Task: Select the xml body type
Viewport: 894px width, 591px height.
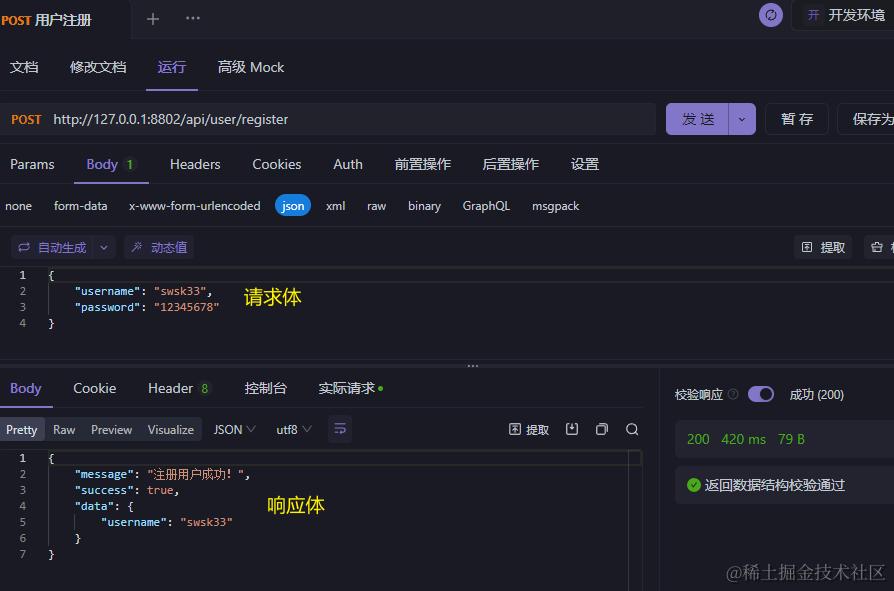Action: [x=335, y=206]
